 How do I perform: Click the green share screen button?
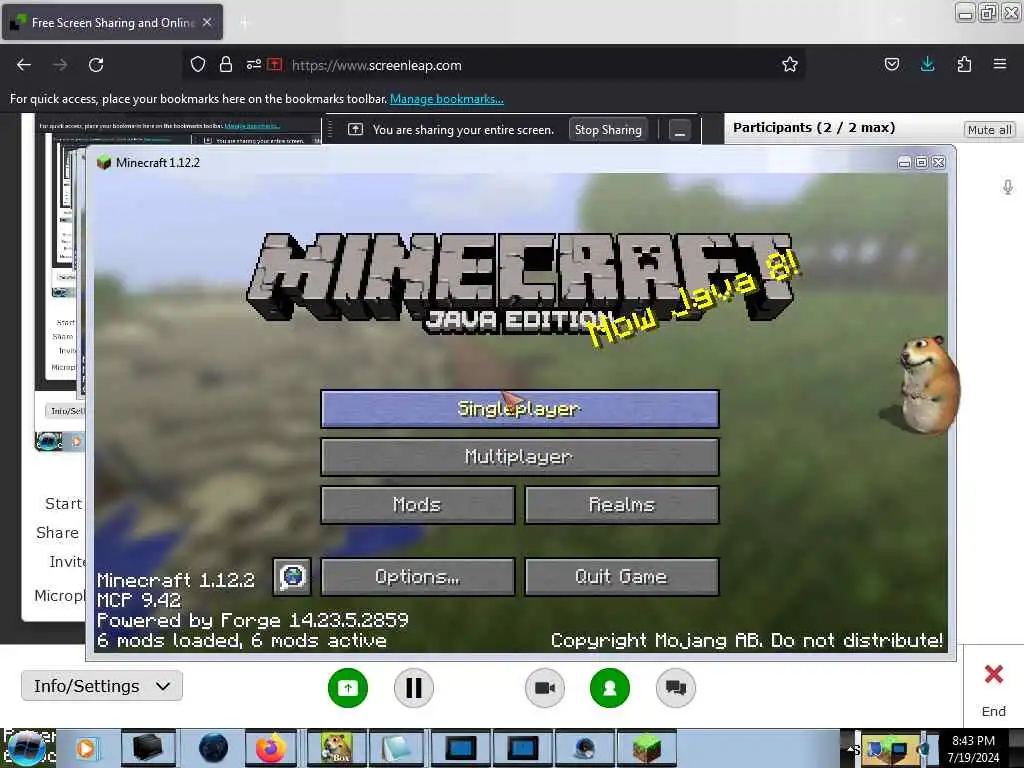(x=347, y=688)
